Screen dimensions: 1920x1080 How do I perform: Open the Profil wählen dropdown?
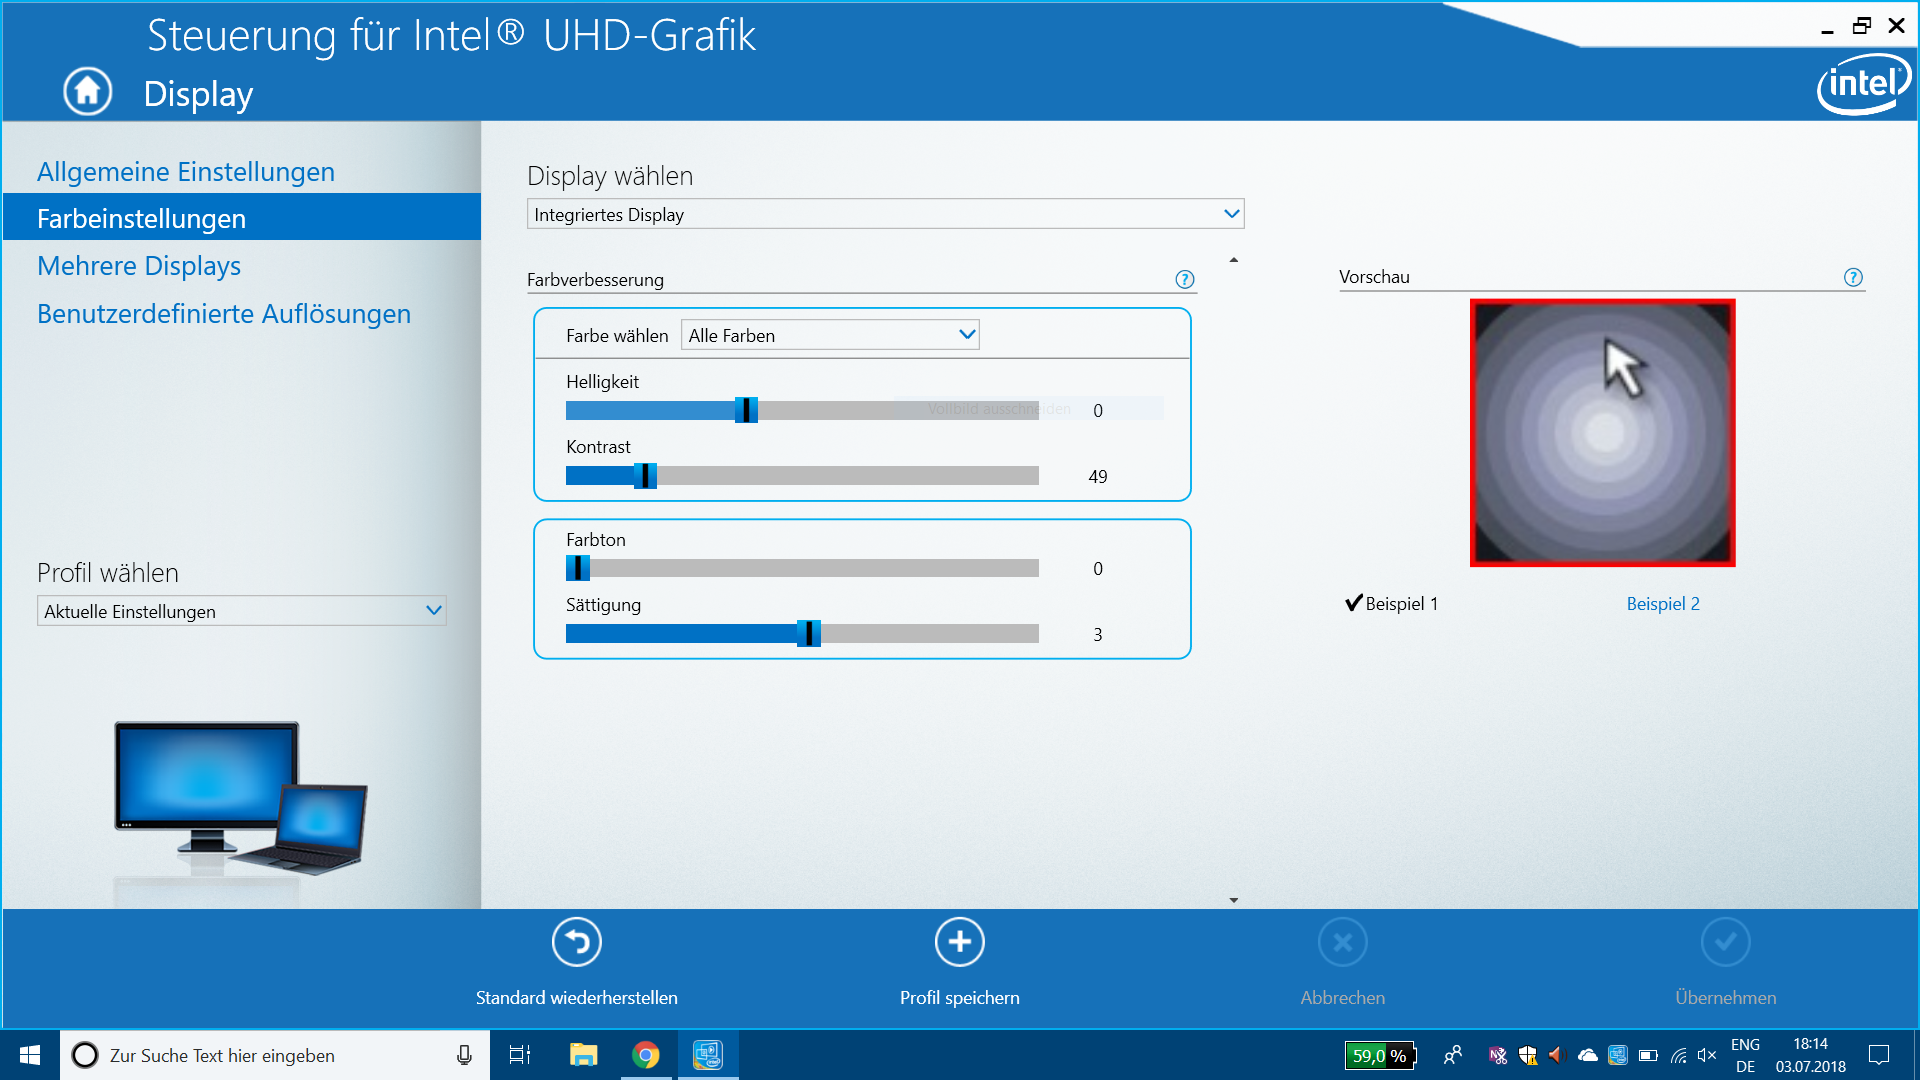pos(241,611)
